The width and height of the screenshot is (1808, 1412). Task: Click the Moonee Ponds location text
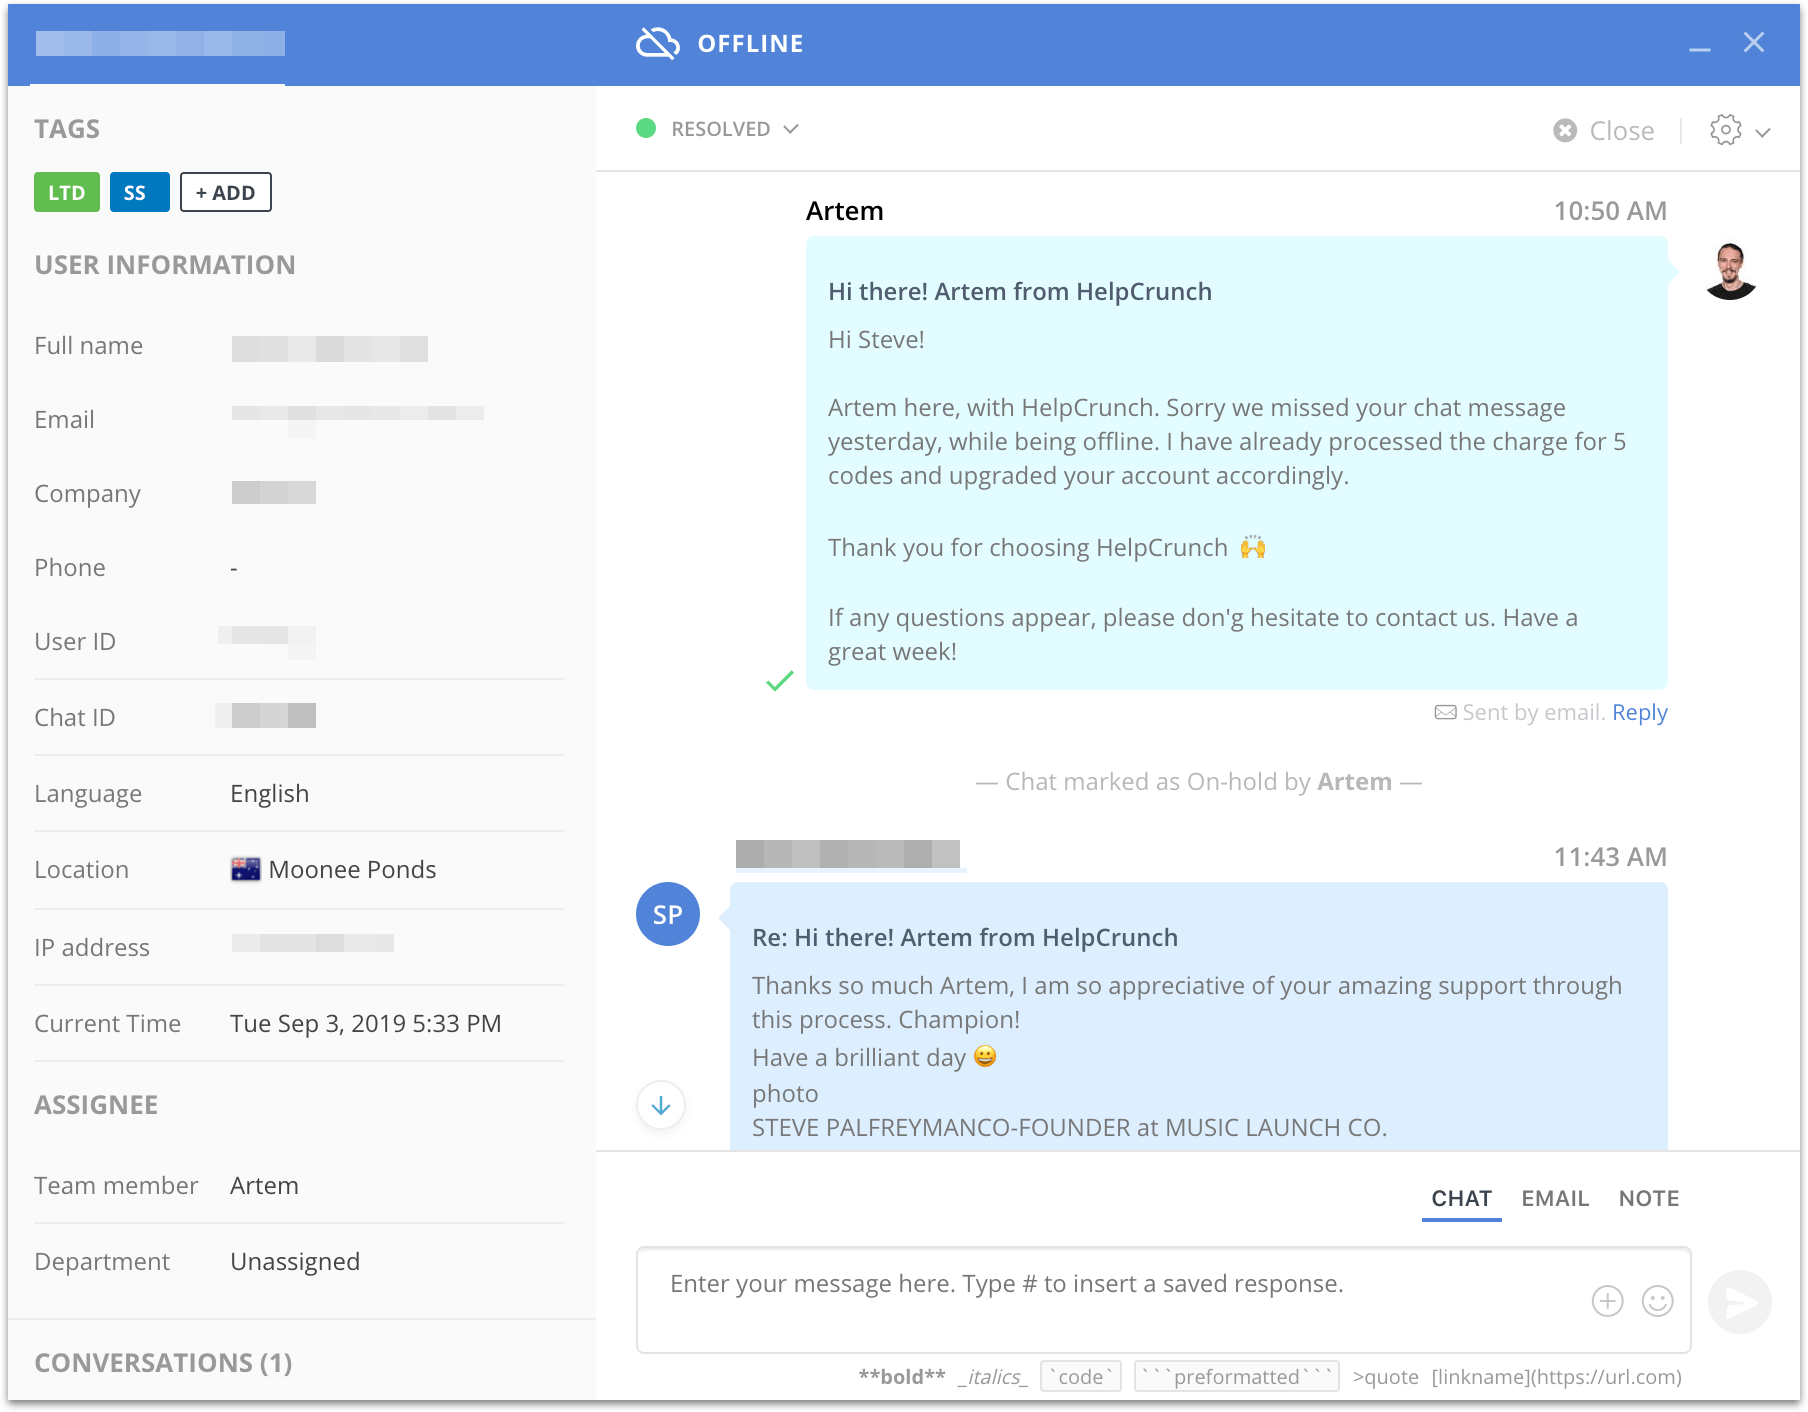tap(353, 869)
